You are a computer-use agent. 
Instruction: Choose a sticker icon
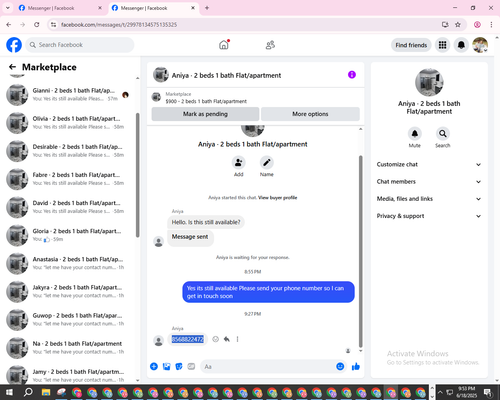[x=179, y=366]
